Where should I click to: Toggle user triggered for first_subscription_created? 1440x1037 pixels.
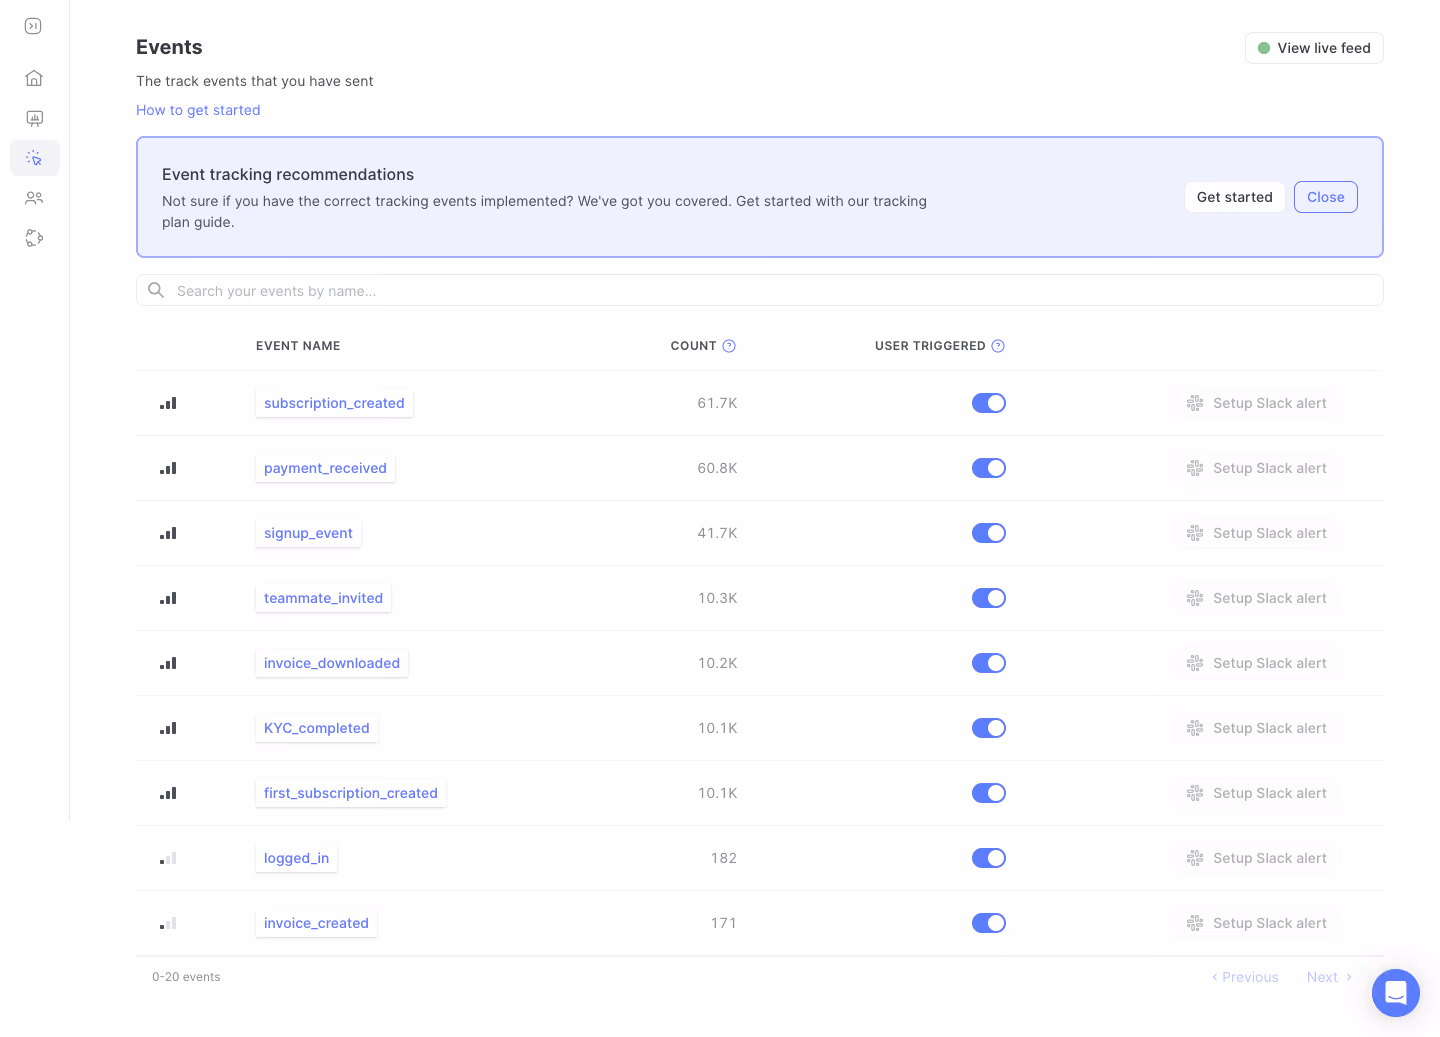pos(989,793)
